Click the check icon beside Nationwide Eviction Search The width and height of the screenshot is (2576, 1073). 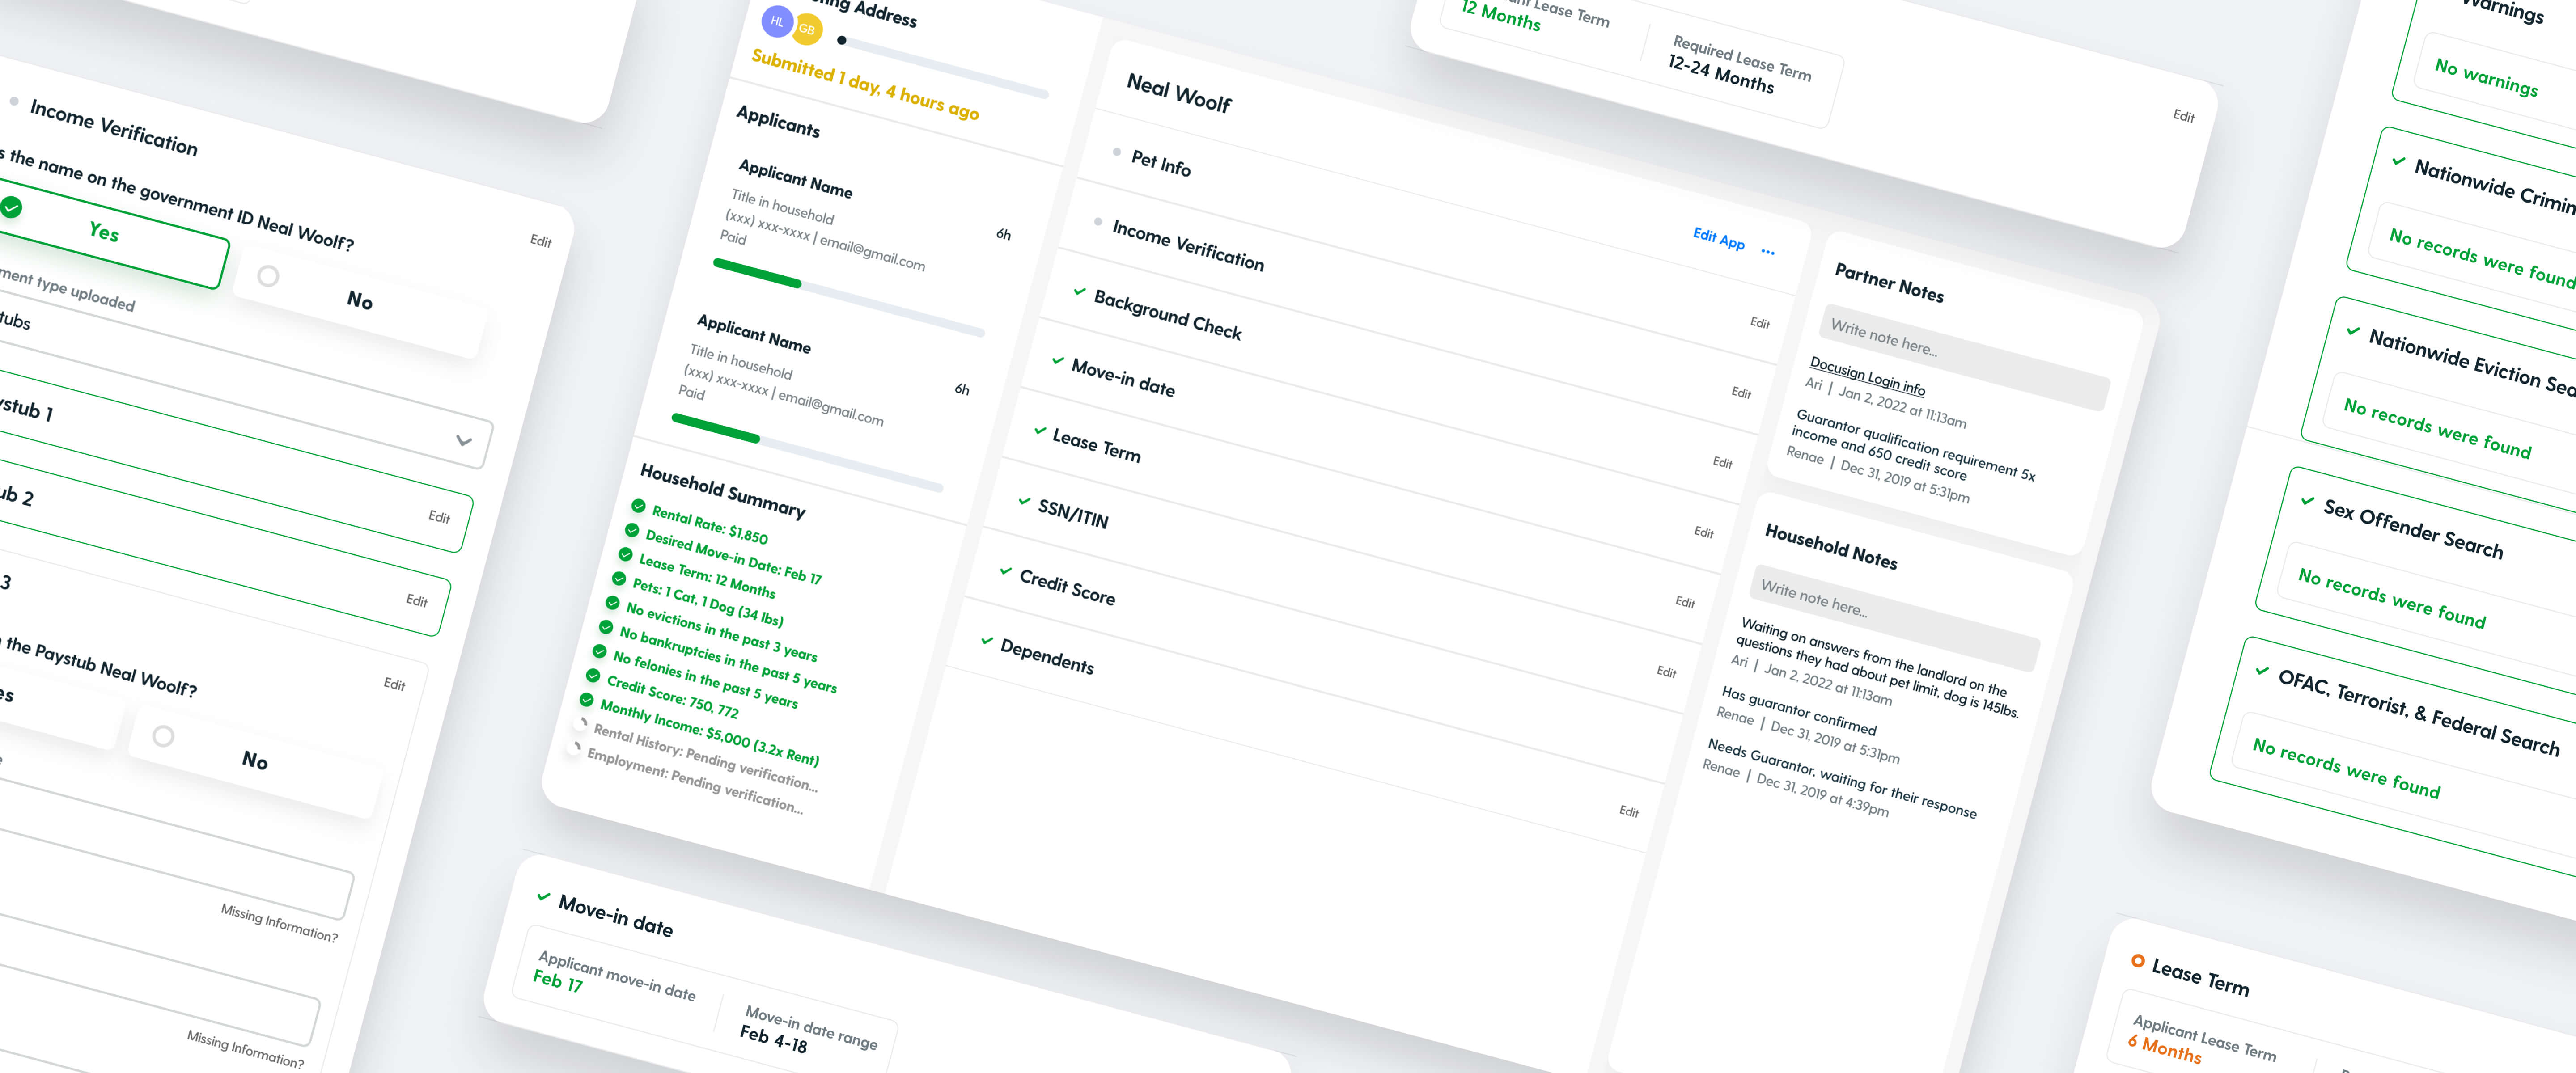tap(2353, 331)
